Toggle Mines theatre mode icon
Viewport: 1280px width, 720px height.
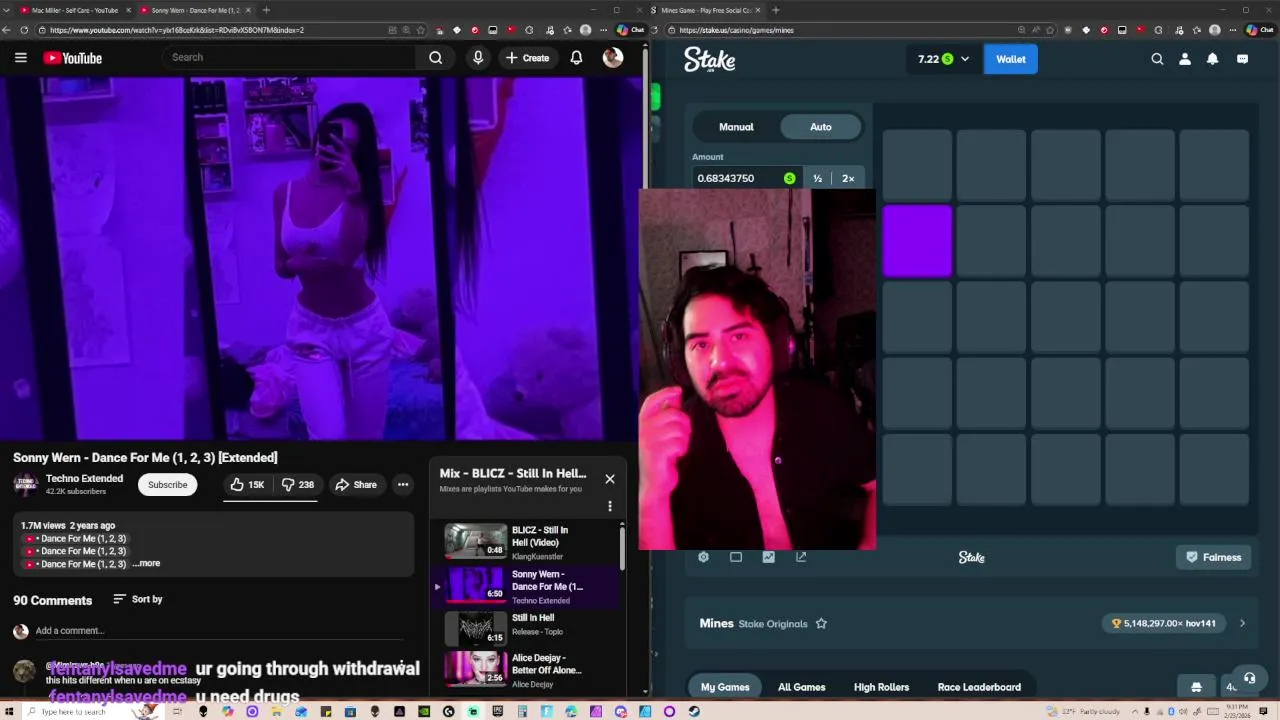[736, 557]
